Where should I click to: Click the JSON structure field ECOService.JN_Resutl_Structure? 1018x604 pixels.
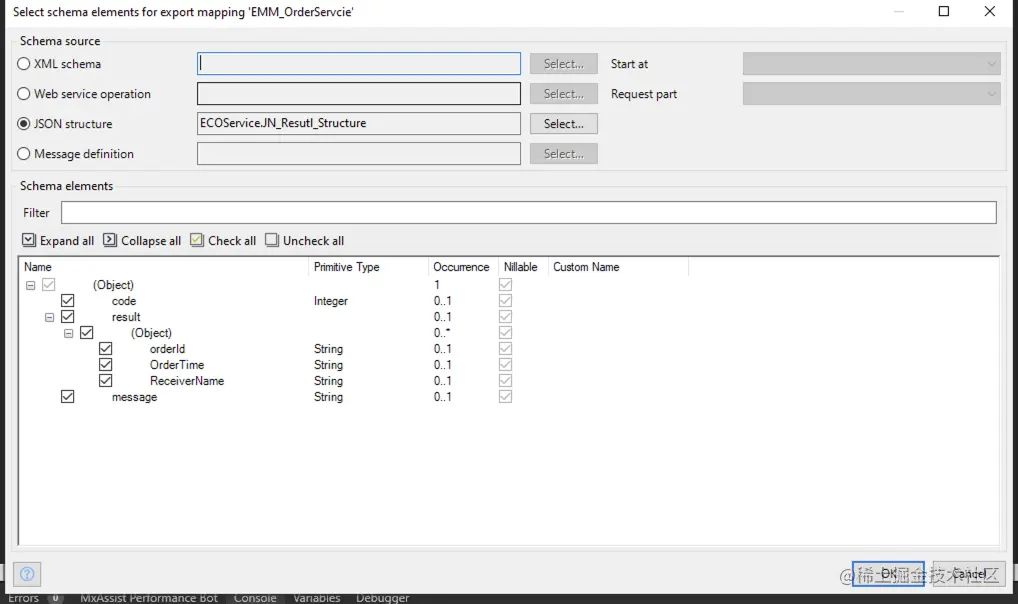pyautogui.click(x=358, y=123)
